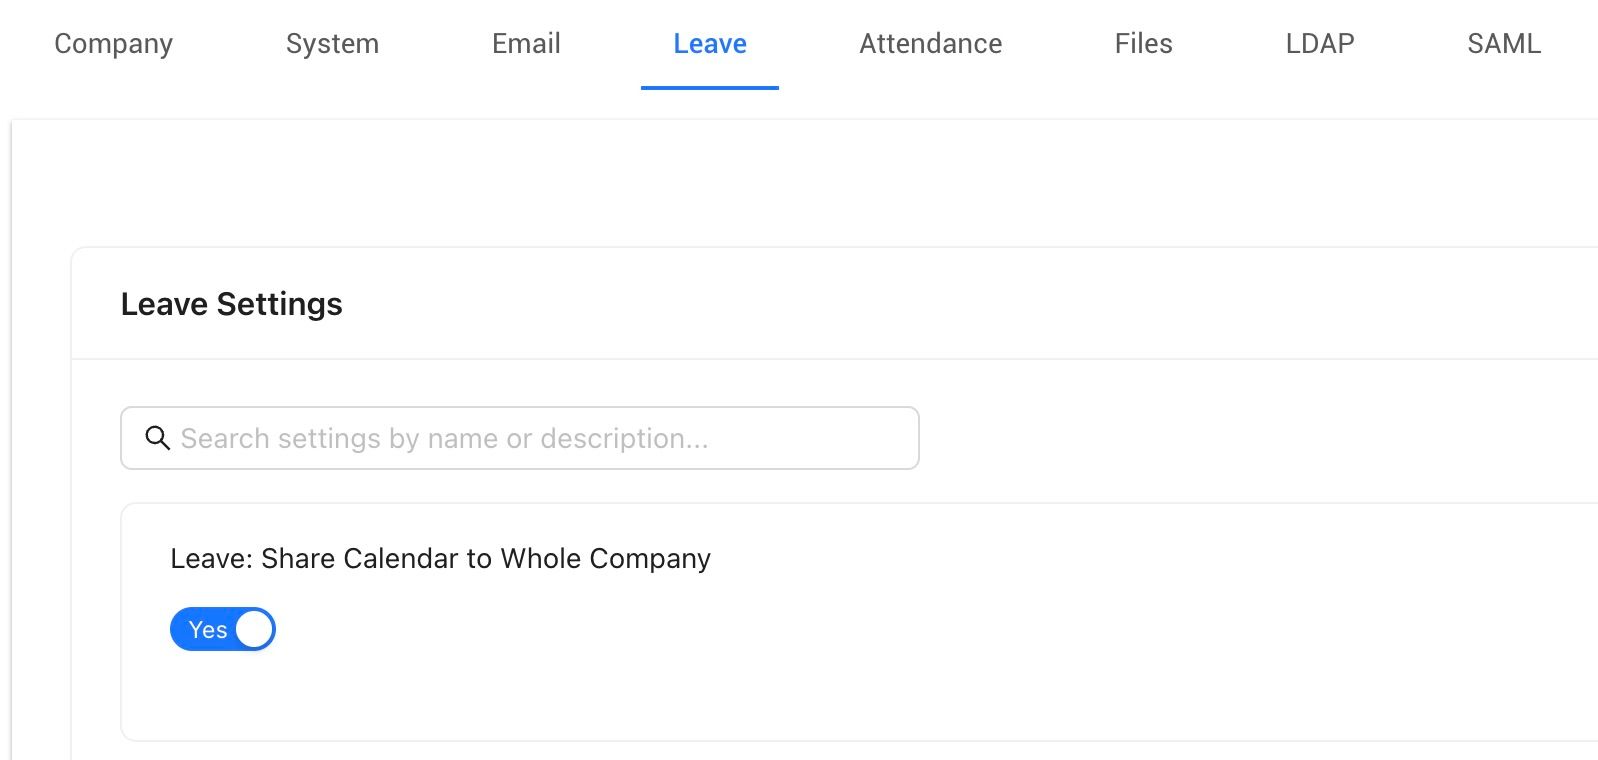Click the blank area right of Leave Settings title
This screenshot has width=1598, height=760.
900,304
